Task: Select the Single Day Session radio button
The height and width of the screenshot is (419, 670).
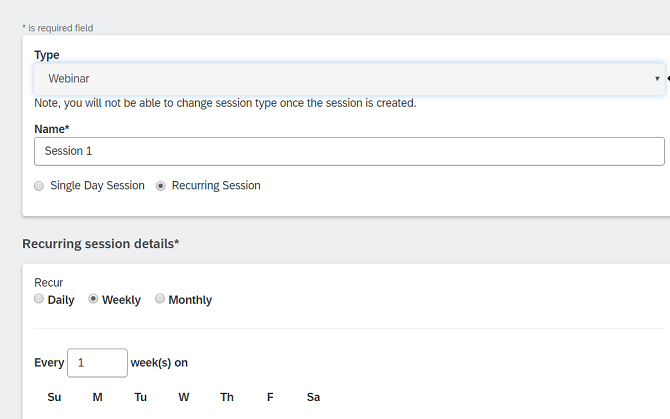Action: coord(39,186)
